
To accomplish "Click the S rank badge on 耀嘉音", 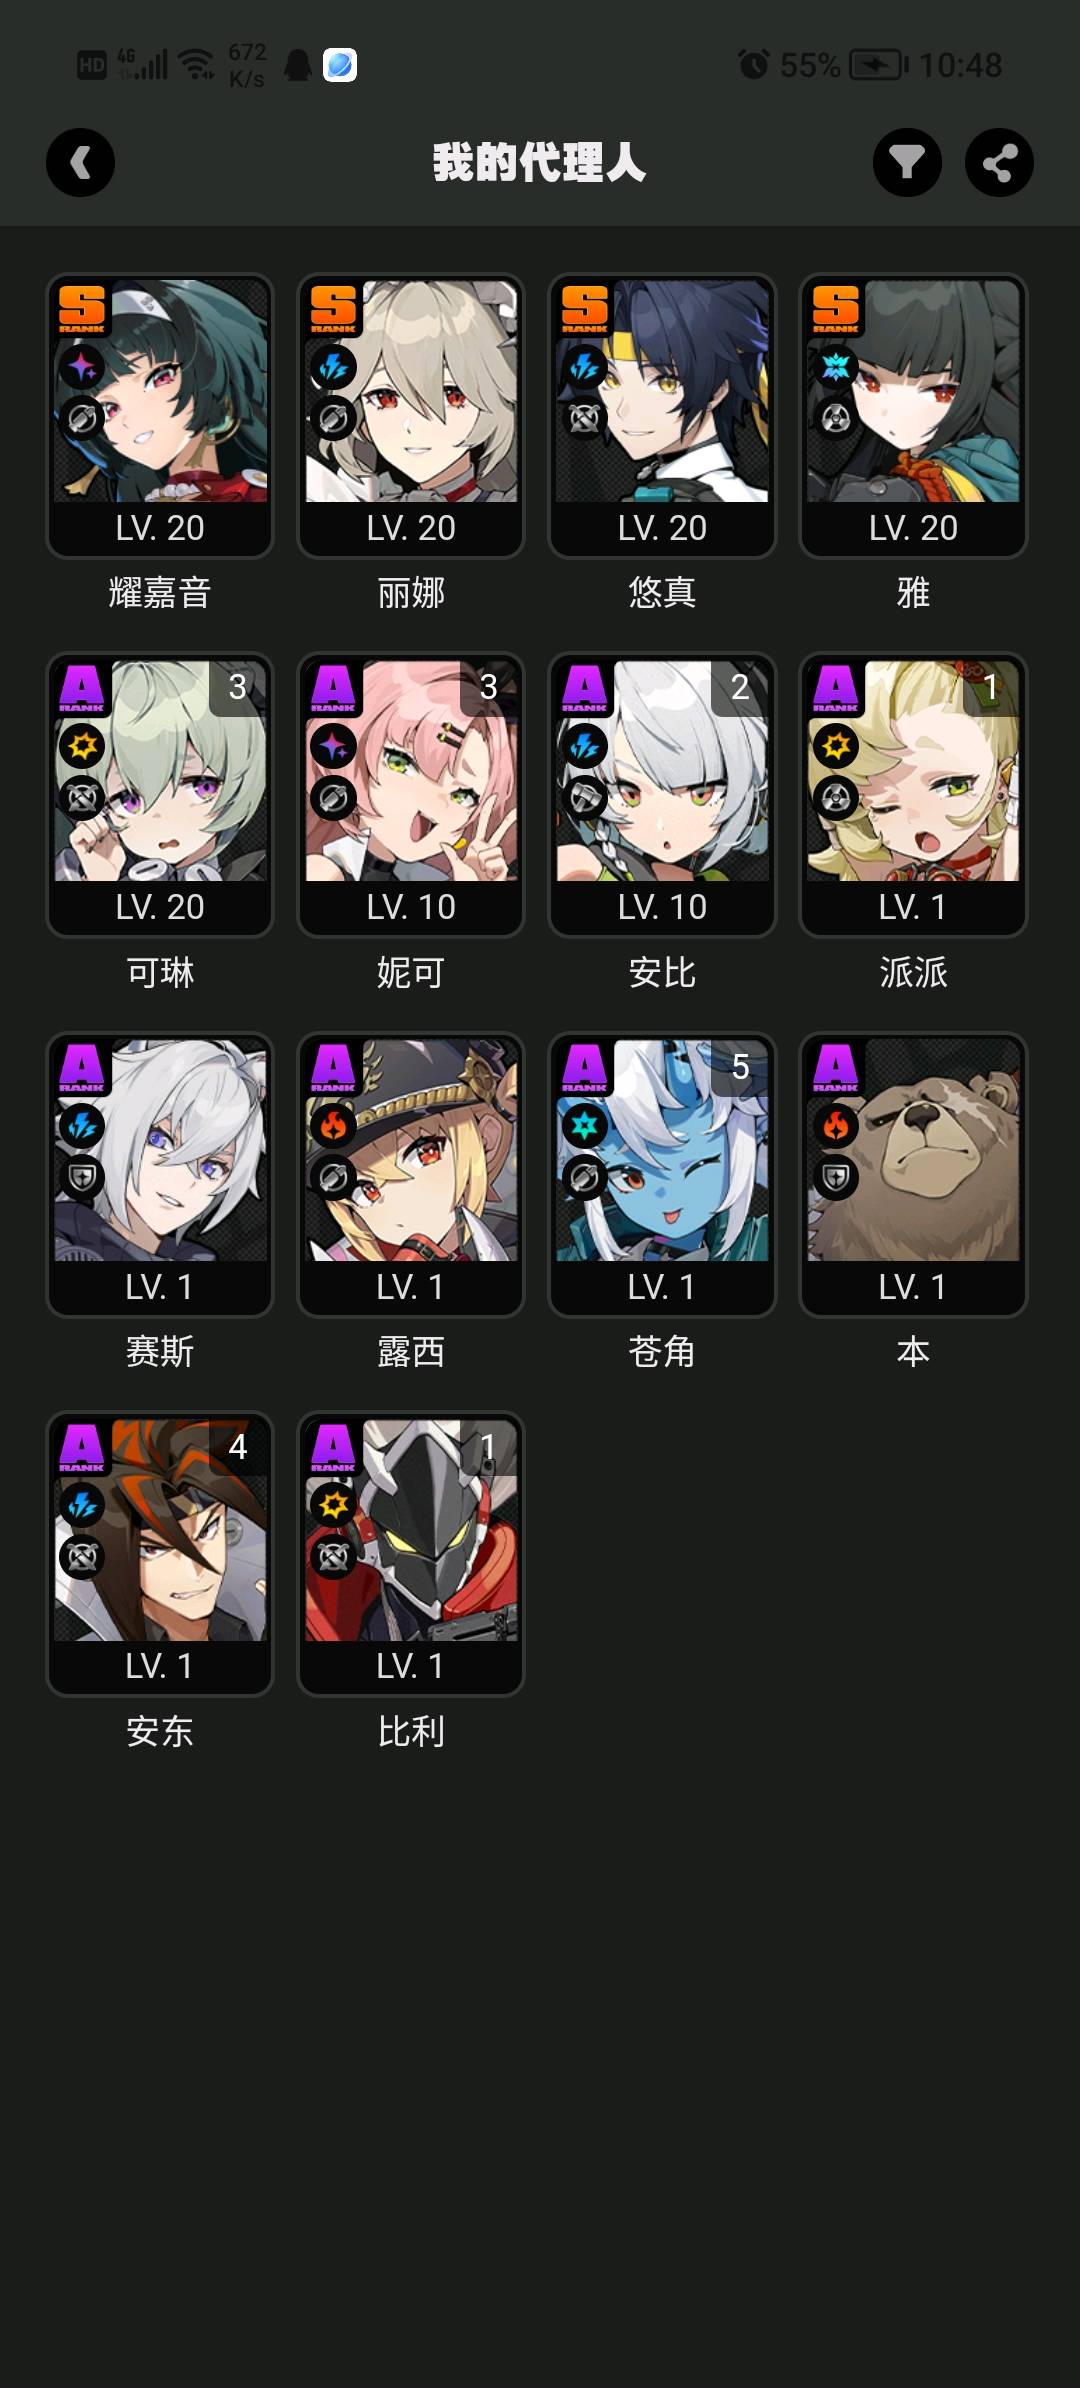I will click(82, 308).
